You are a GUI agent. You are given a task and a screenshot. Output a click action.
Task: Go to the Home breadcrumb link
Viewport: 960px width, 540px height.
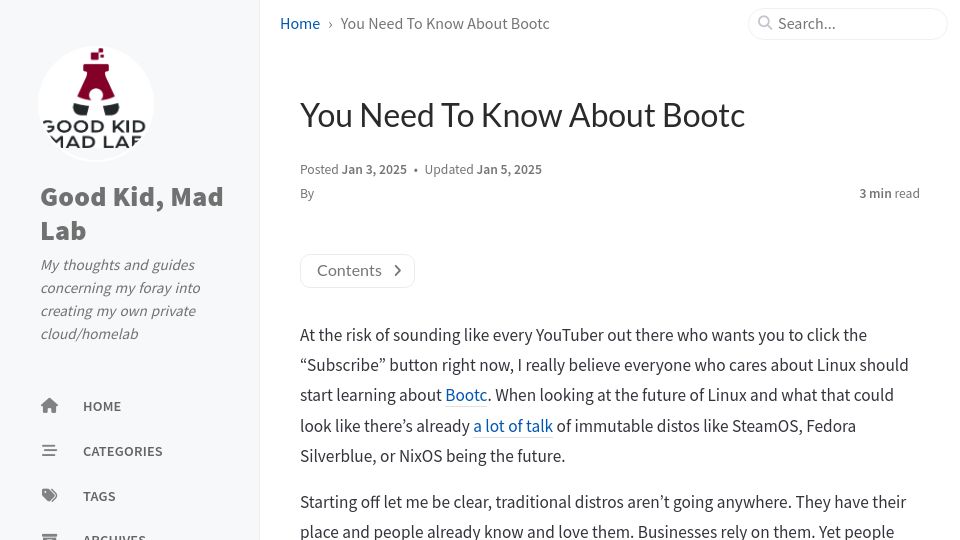[x=300, y=24]
